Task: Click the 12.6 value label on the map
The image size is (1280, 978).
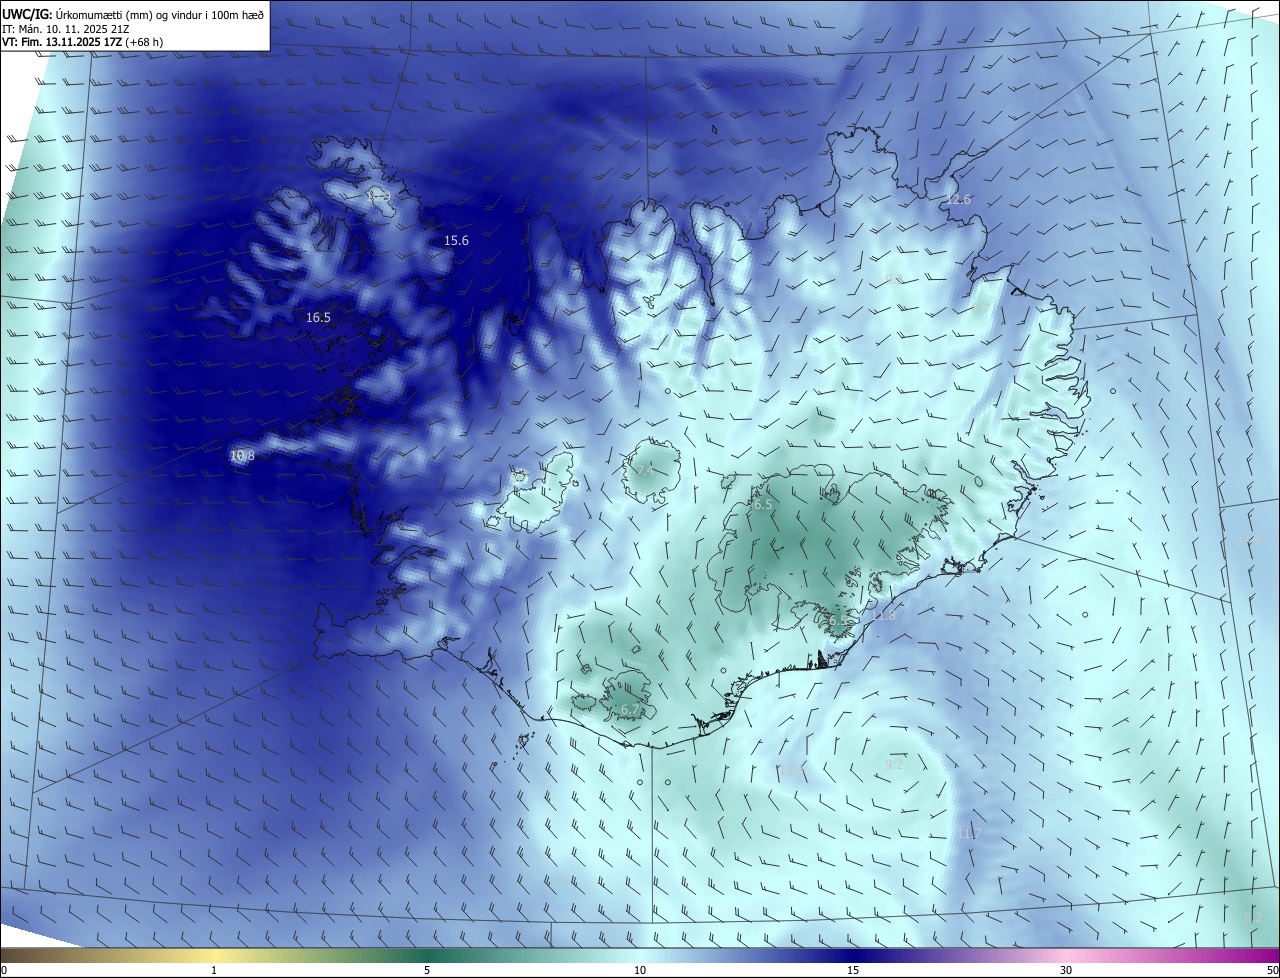Action: click(x=958, y=200)
